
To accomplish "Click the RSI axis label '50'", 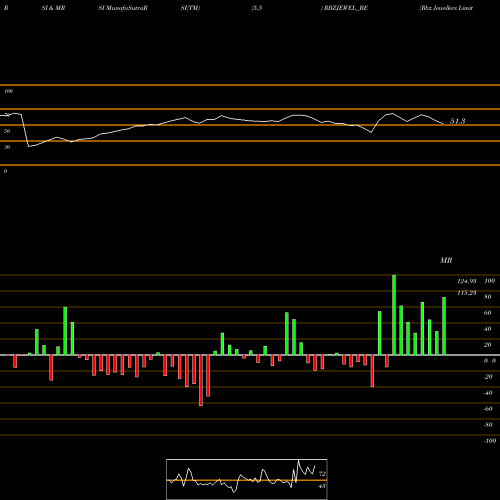I will [x=7, y=131].
